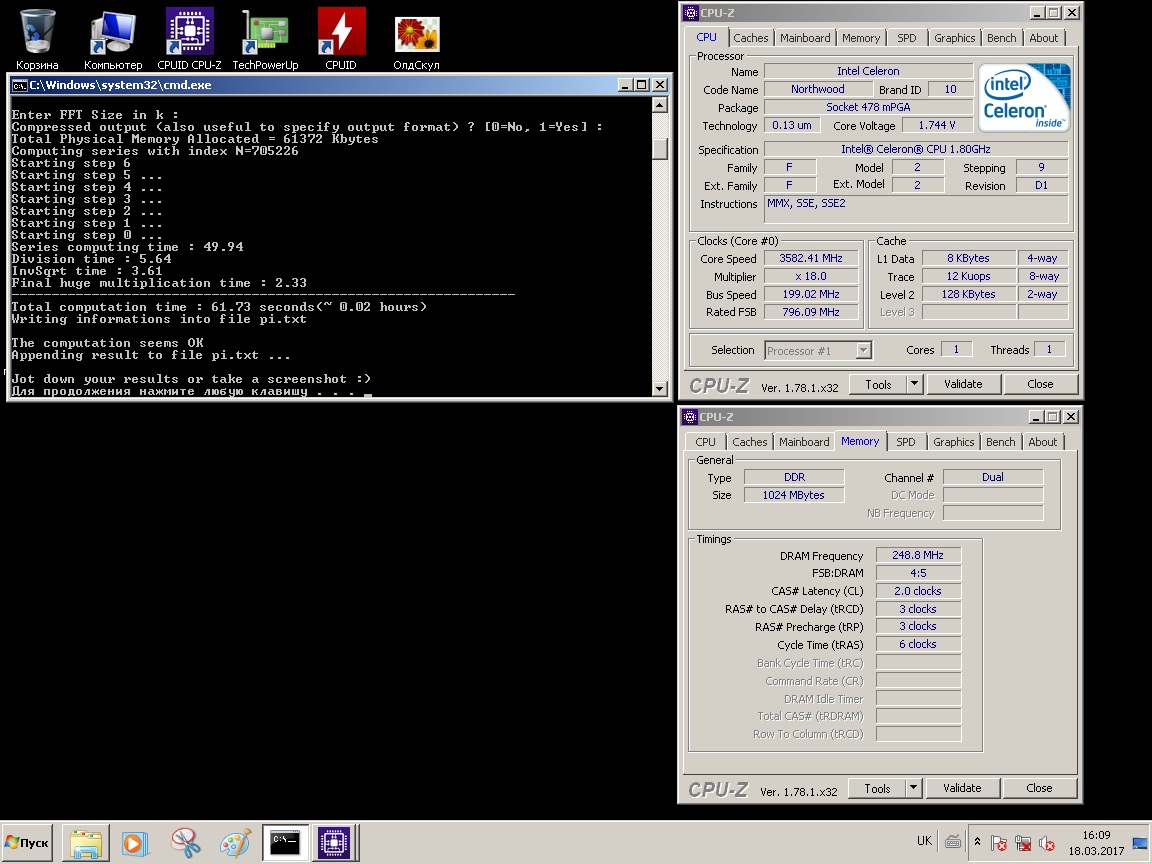
Task: Click the bottom CPU-Z window title icon
Action: click(x=689, y=417)
